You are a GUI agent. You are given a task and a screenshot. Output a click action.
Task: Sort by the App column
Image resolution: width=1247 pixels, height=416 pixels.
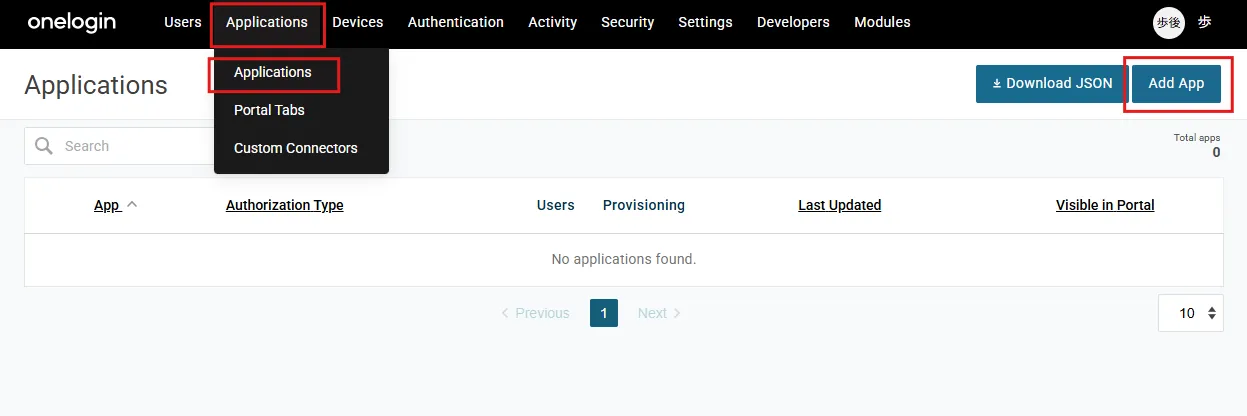(115, 205)
